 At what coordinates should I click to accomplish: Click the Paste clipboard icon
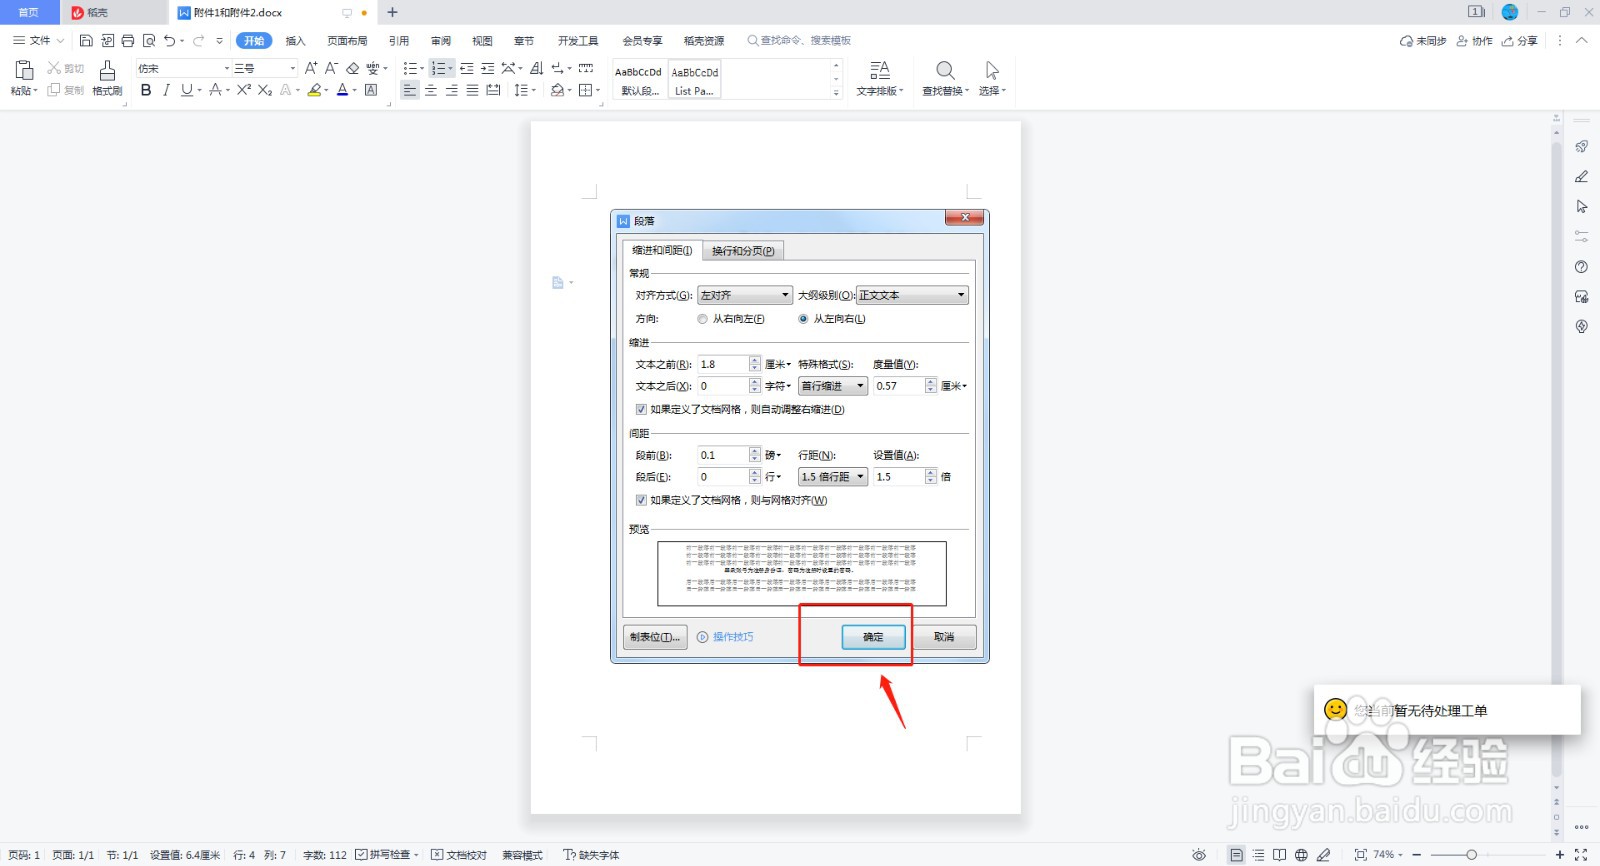[24, 70]
